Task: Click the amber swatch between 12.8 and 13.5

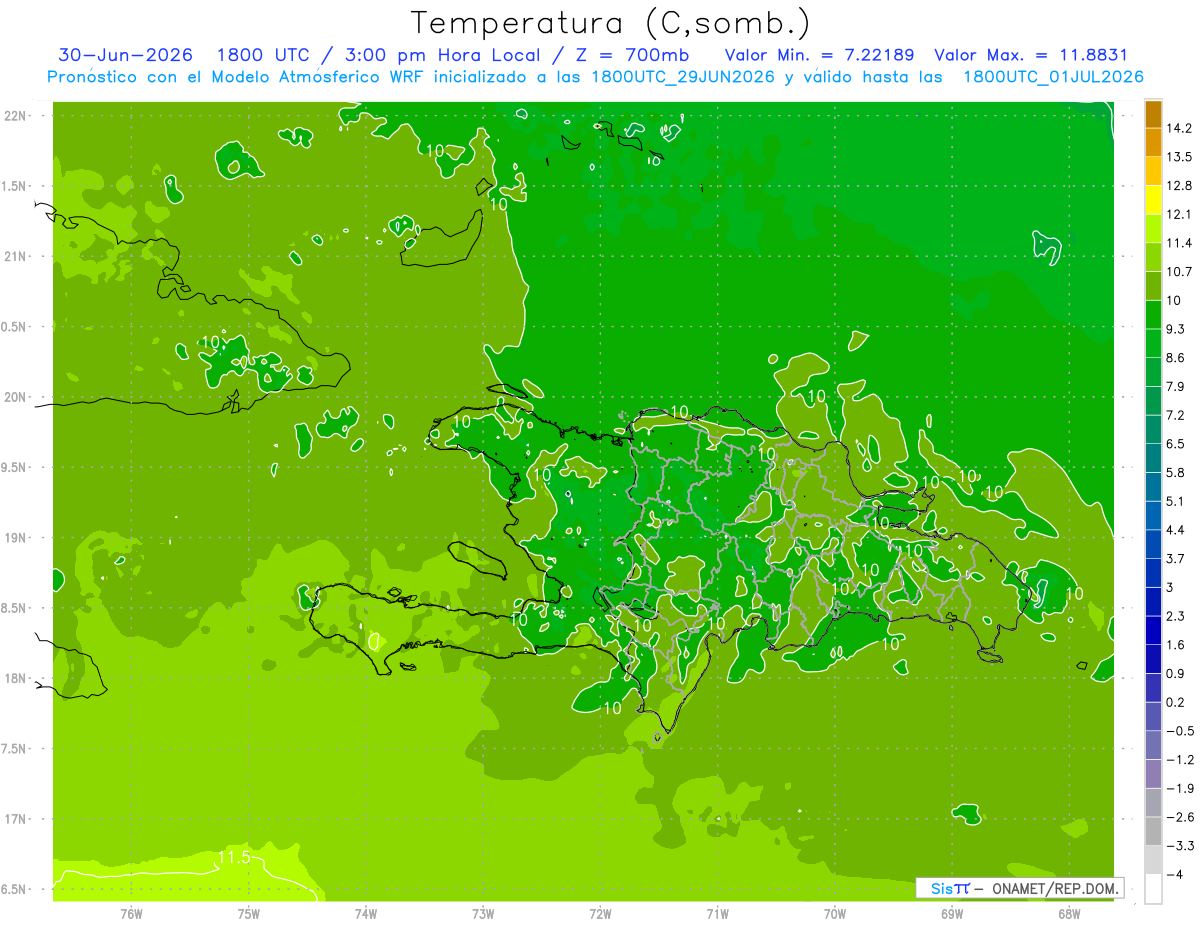Action: tap(1153, 171)
